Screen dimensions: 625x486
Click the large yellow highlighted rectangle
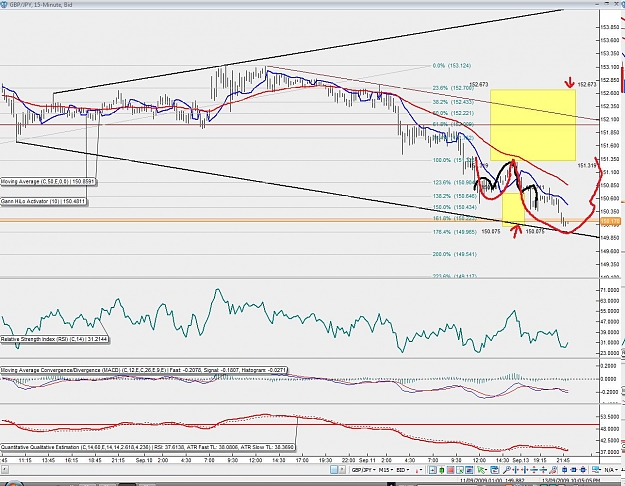[x=533, y=125]
